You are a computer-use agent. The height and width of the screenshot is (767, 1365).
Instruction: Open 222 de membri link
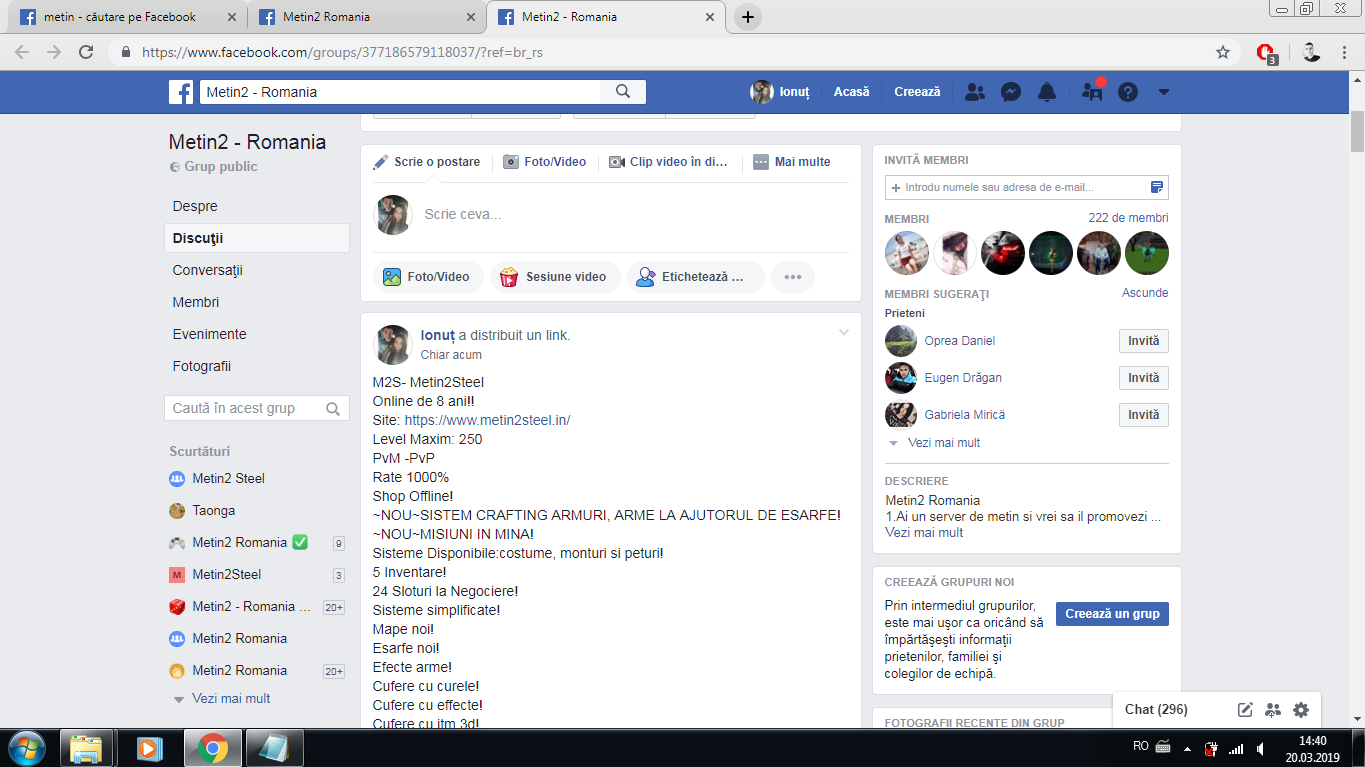click(x=1128, y=218)
